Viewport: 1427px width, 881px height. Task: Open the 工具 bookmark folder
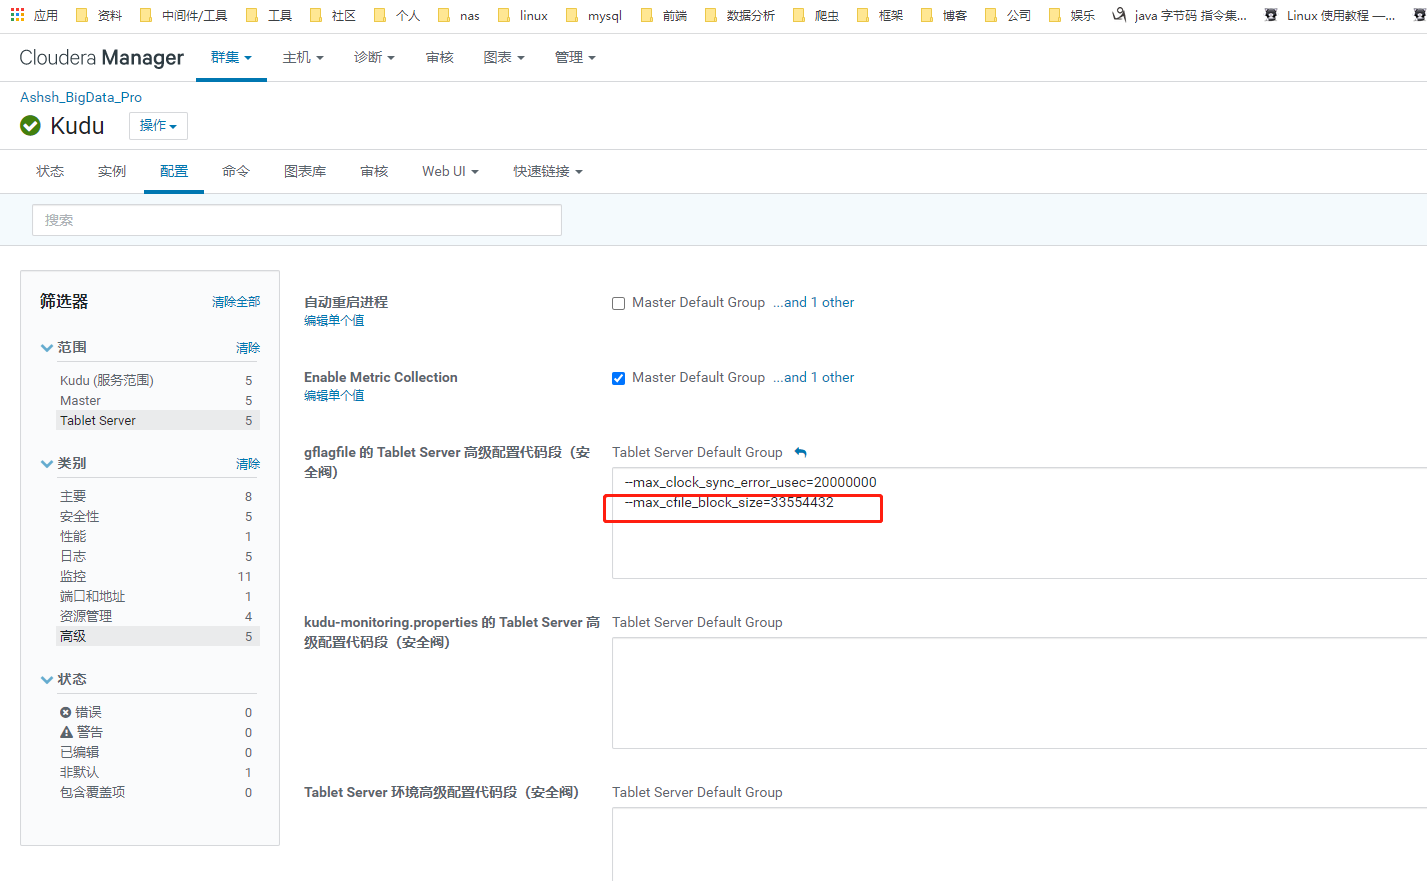tap(269, 15)
